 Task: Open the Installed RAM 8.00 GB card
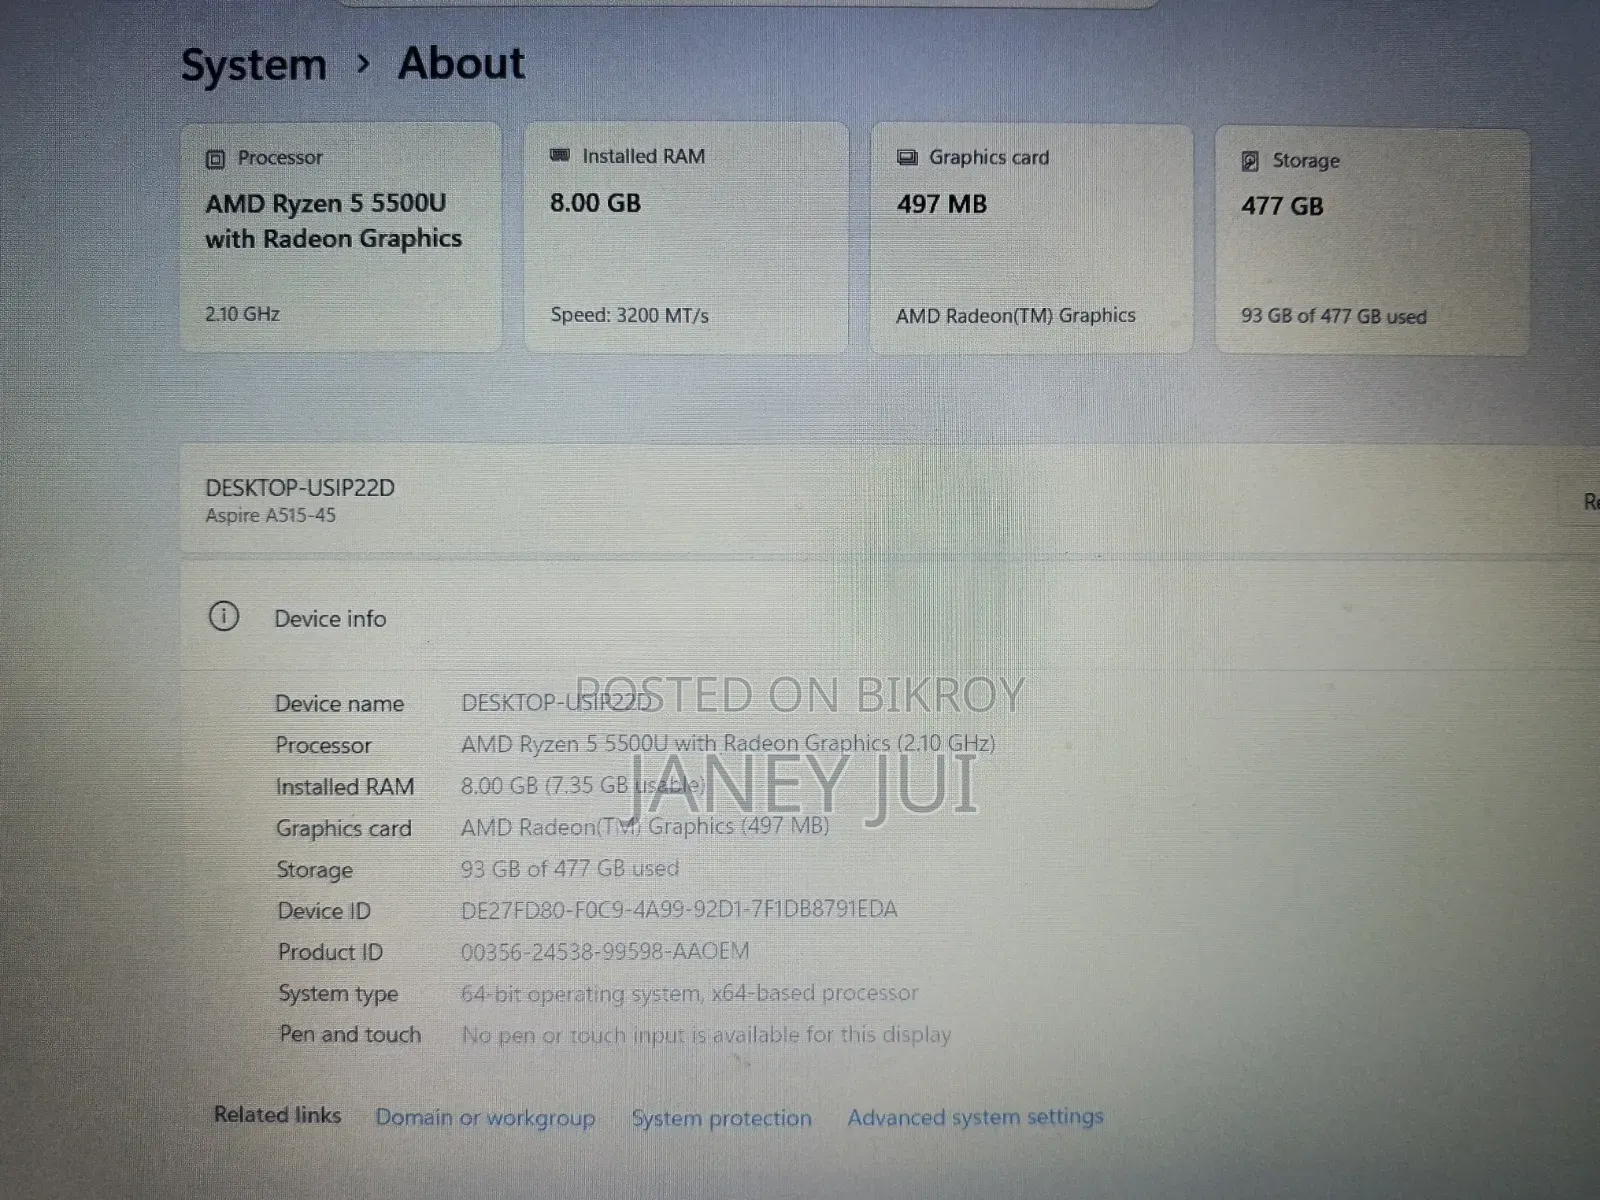(686, 238)
